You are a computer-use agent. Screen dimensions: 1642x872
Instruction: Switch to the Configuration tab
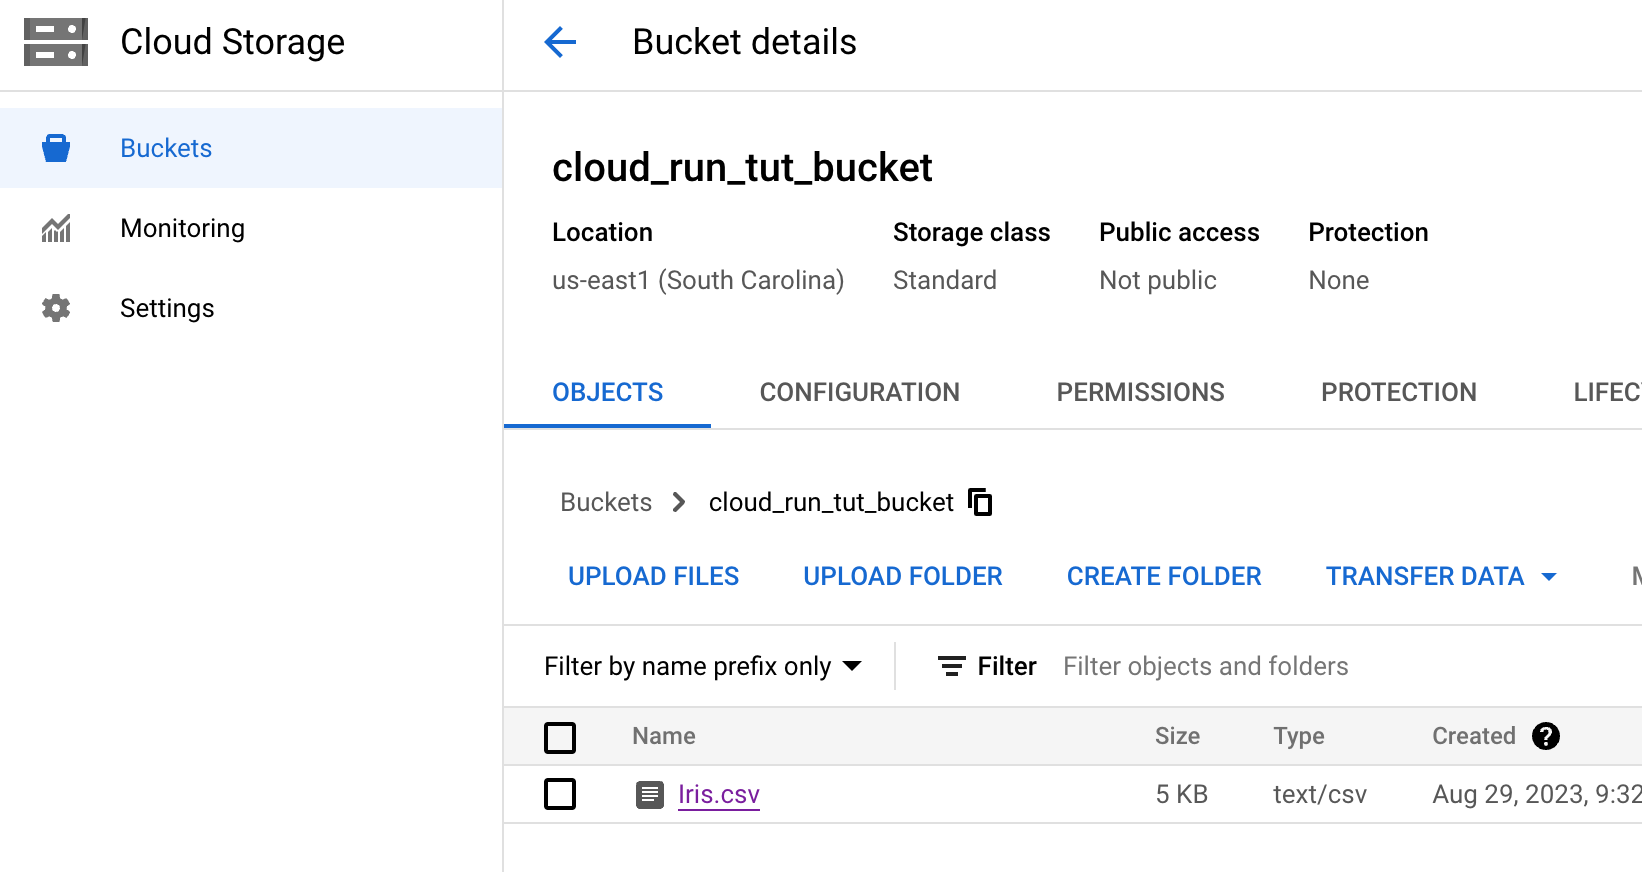tap(859, 392)
